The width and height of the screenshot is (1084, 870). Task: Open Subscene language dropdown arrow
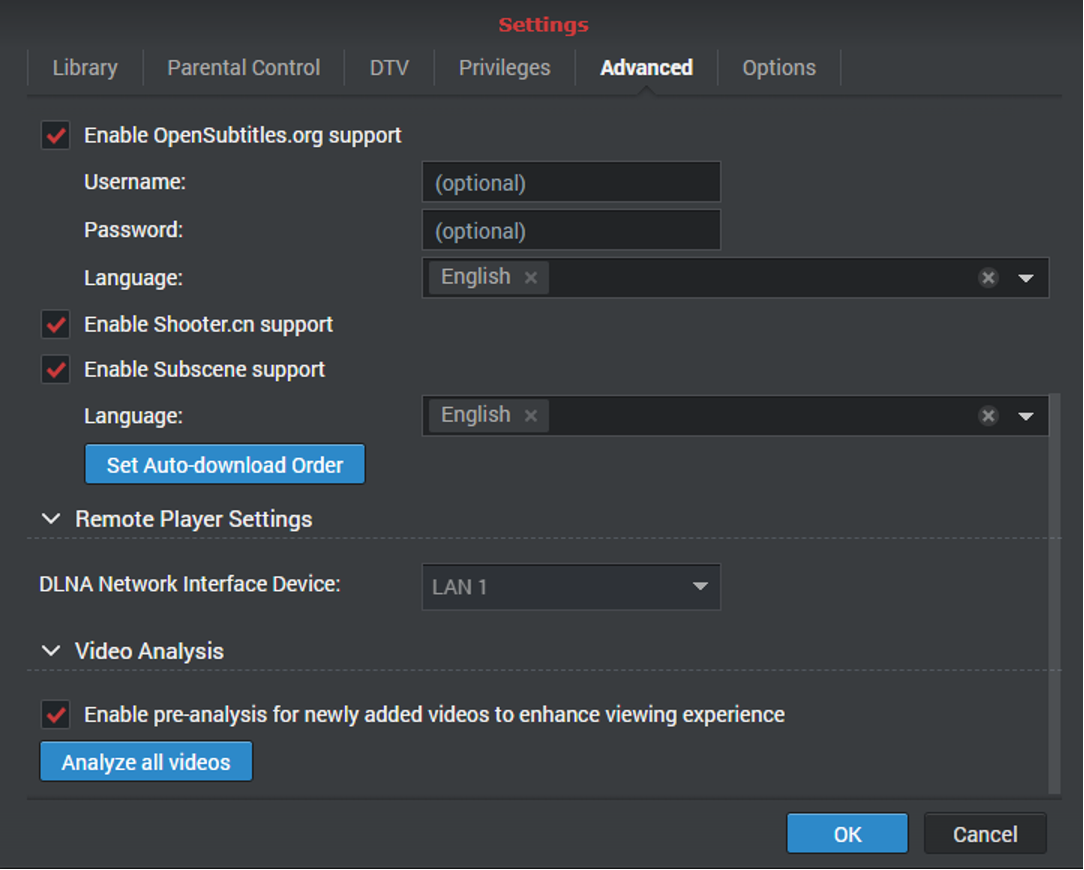tap(1026, 416)
